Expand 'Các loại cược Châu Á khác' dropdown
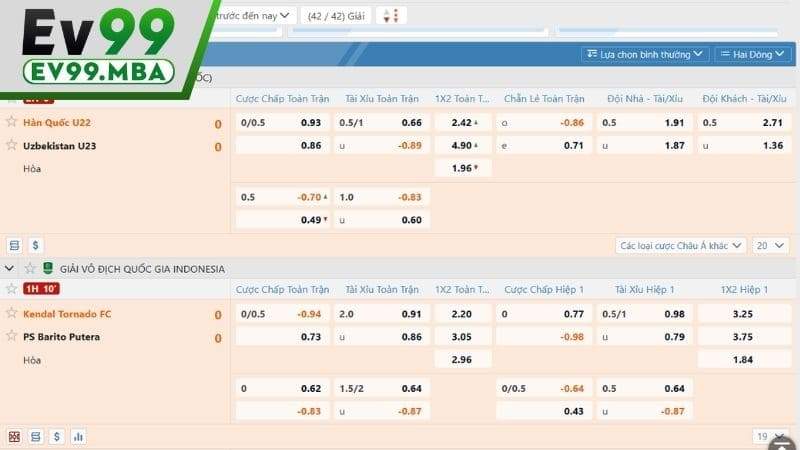 681,245
